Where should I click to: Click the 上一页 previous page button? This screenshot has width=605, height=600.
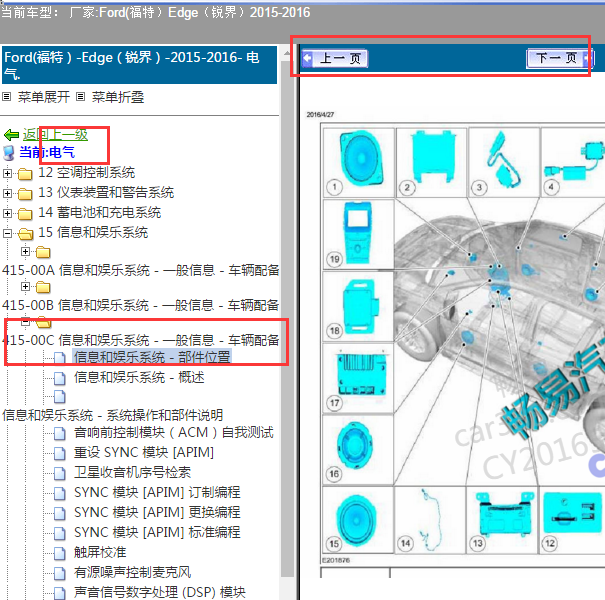[335, 59]
